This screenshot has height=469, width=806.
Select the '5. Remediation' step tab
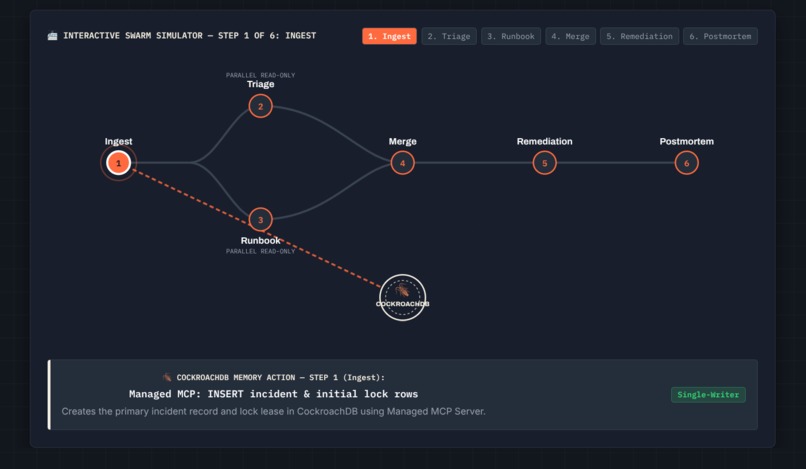tap(639, 36)
